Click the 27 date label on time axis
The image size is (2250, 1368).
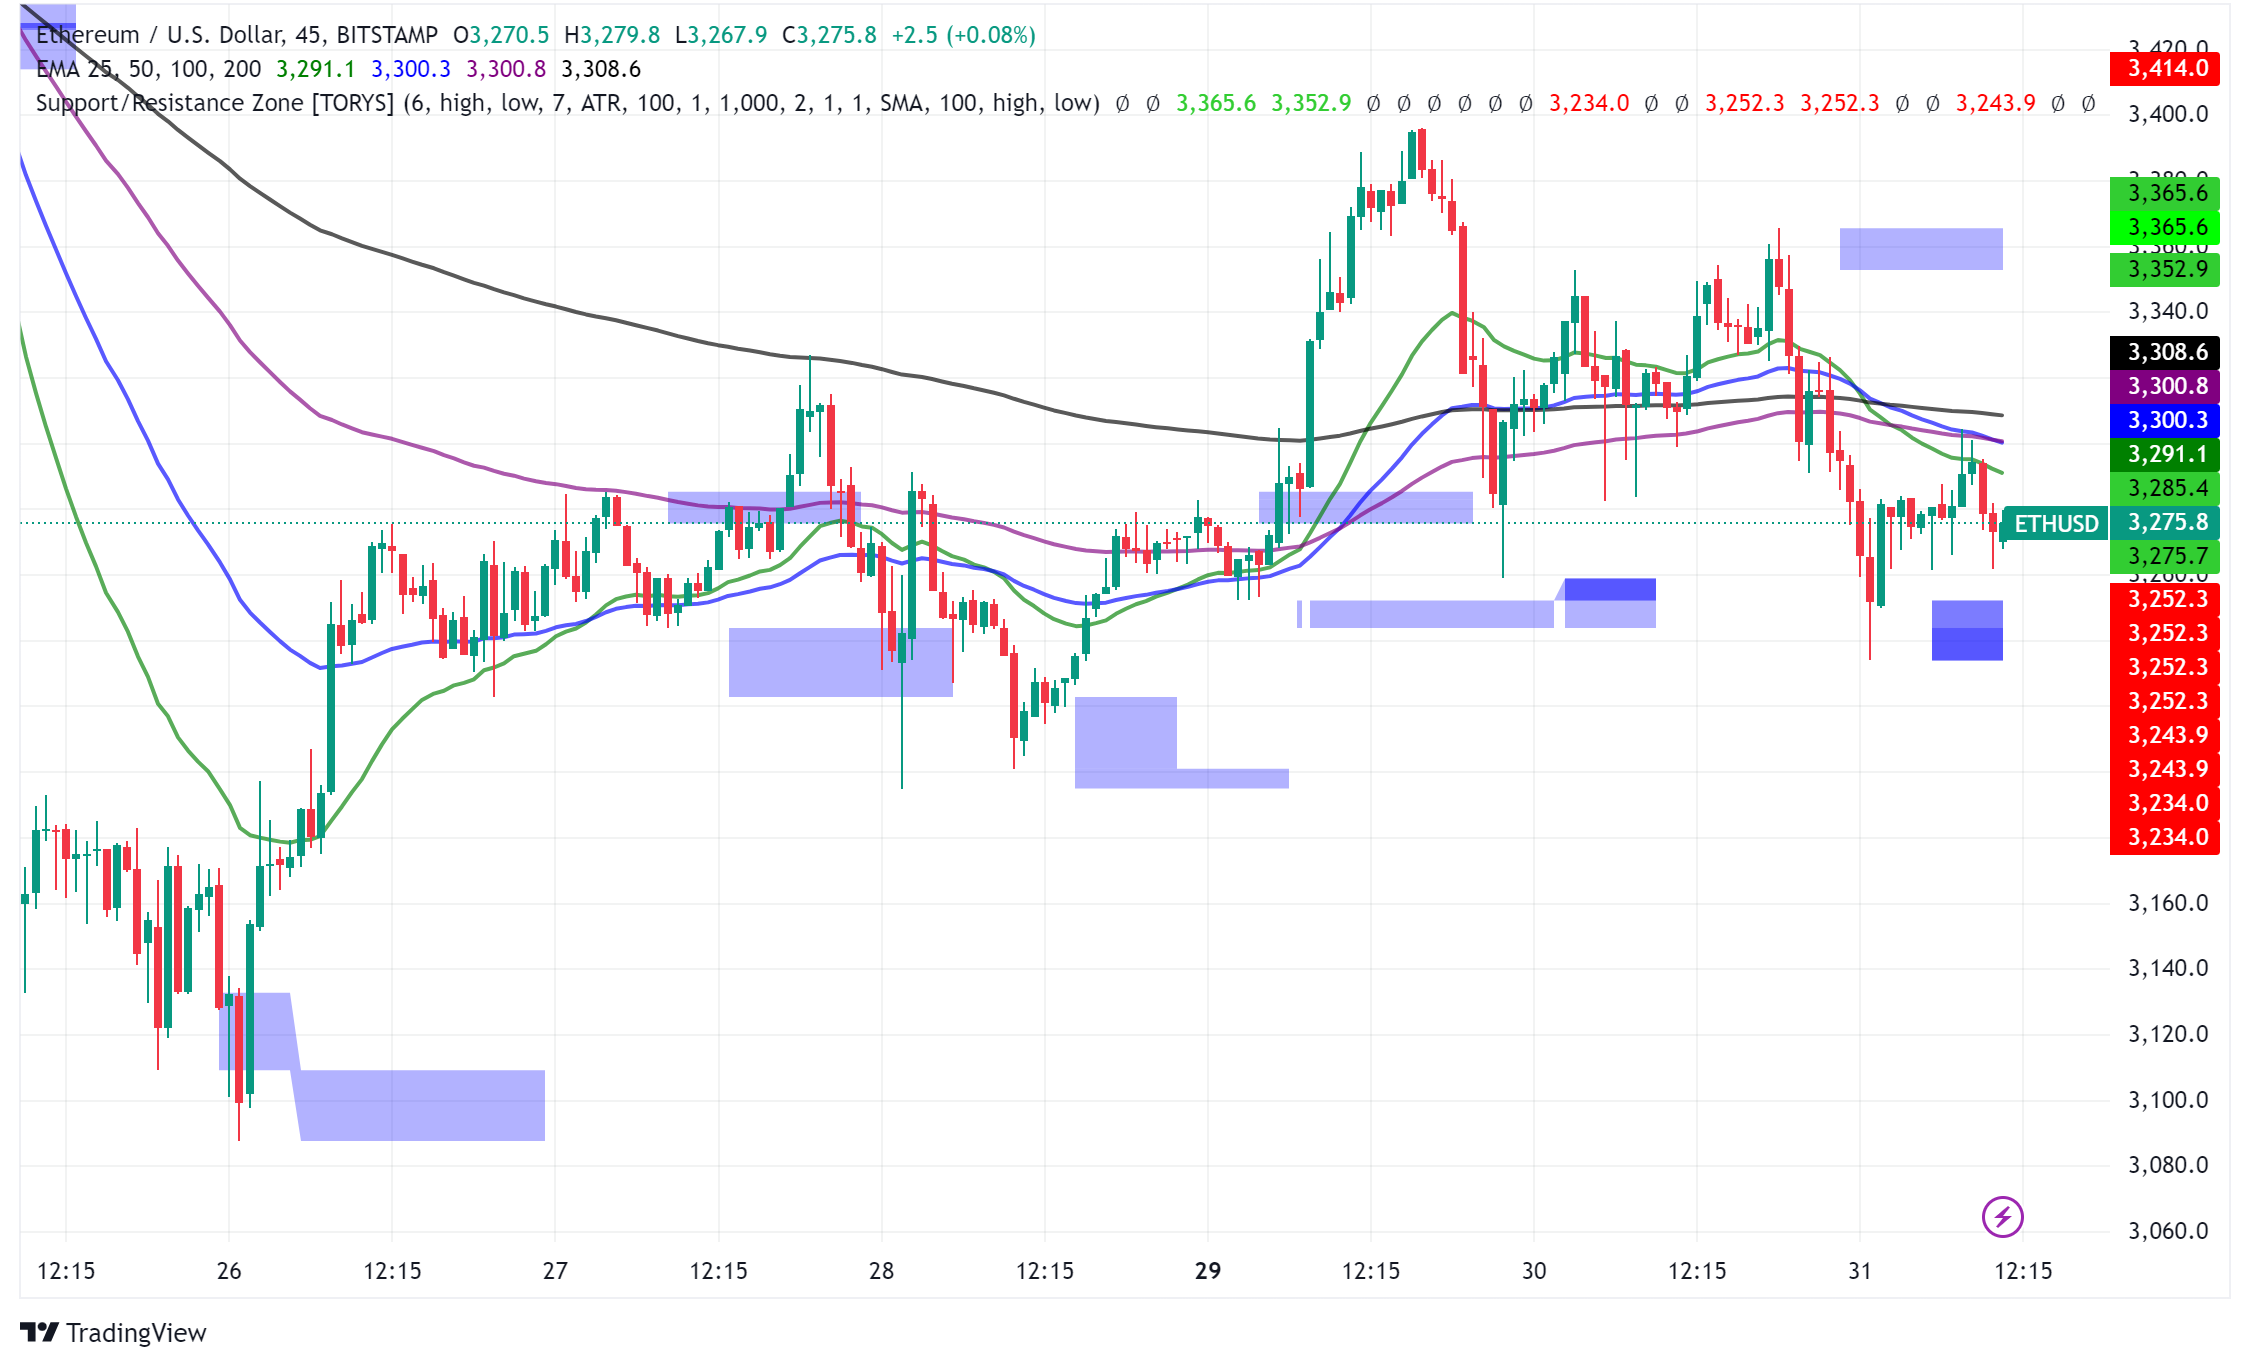pyautogui.click(x=555, y=1271)
